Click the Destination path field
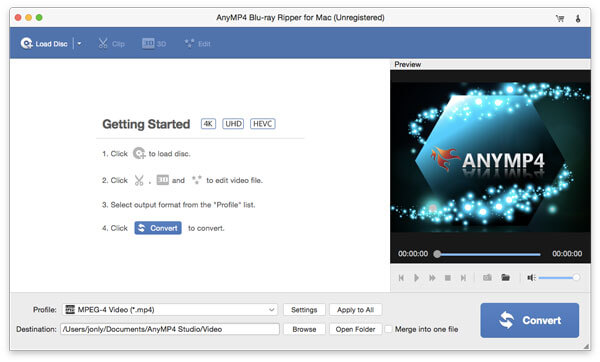 (x=170, y=329)
